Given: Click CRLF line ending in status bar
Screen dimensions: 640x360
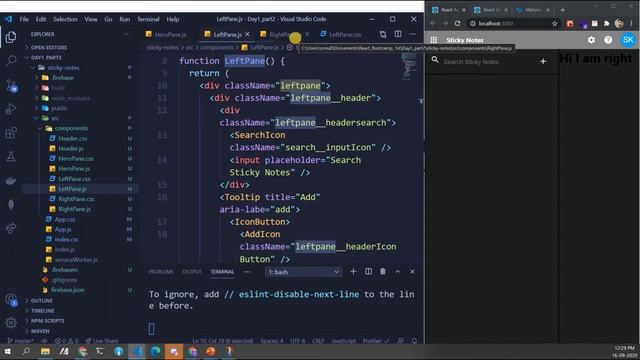Looking at the screenshot, I should pos(318,341).
